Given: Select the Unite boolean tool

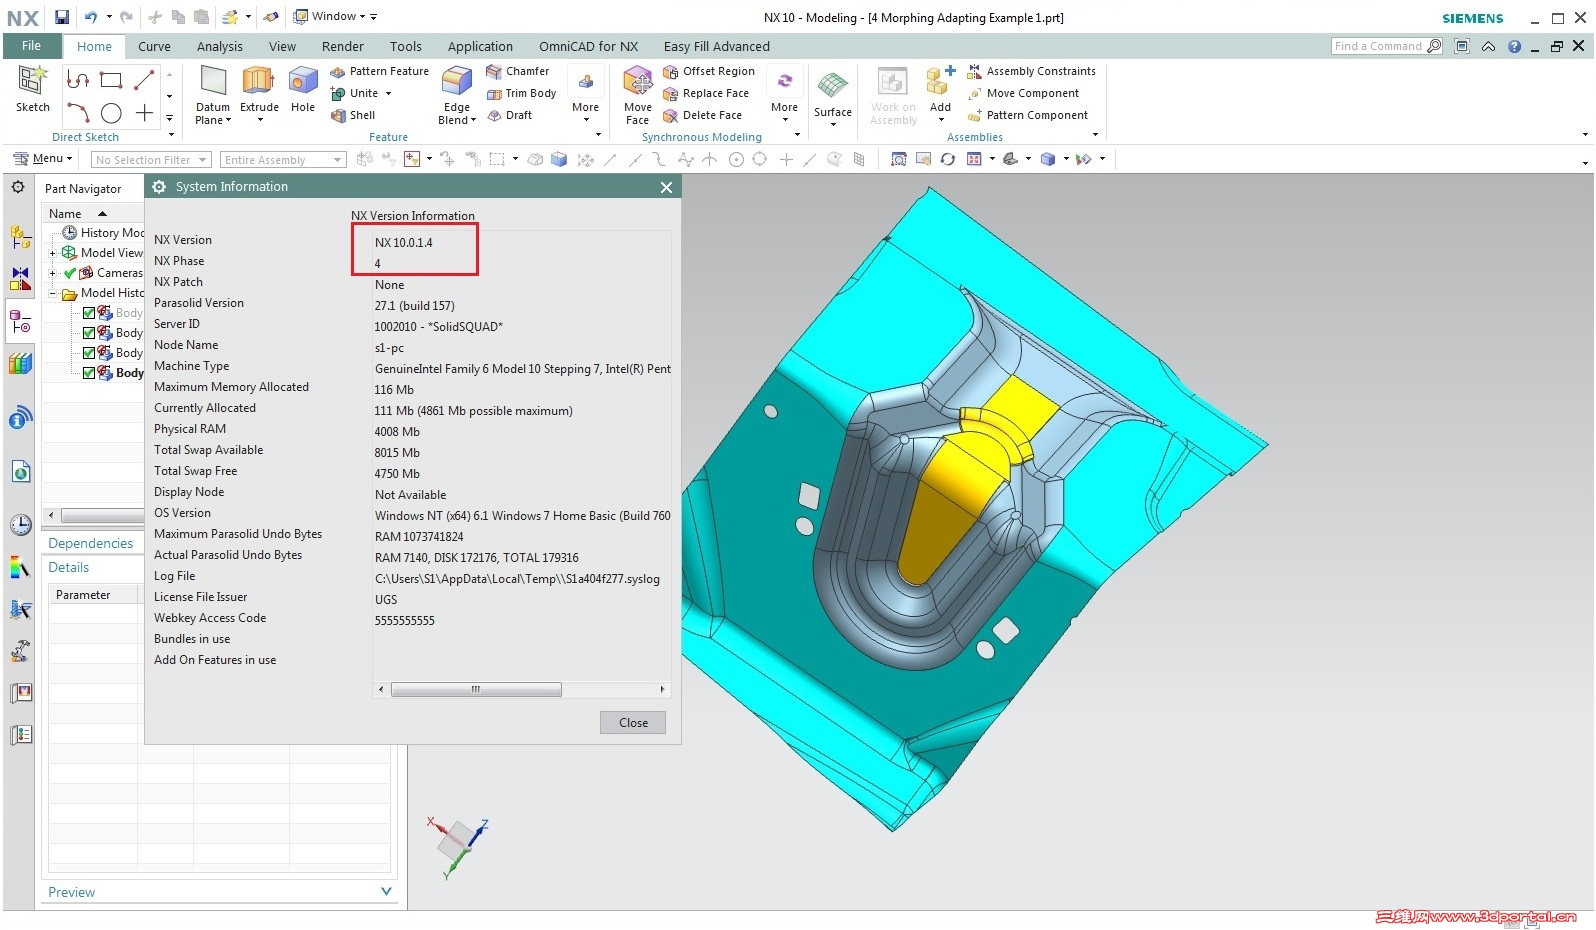Looking at the screenshot, I should [x=355, y=93].
